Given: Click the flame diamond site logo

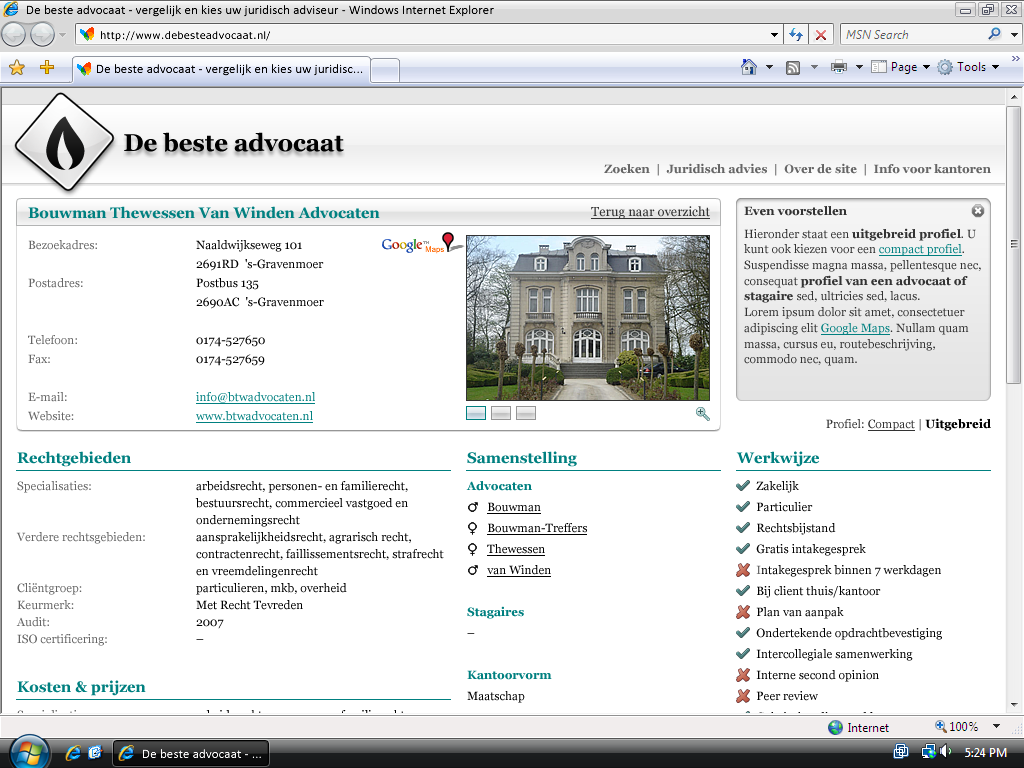Looking at the screenshot, I should pos(64,142).
